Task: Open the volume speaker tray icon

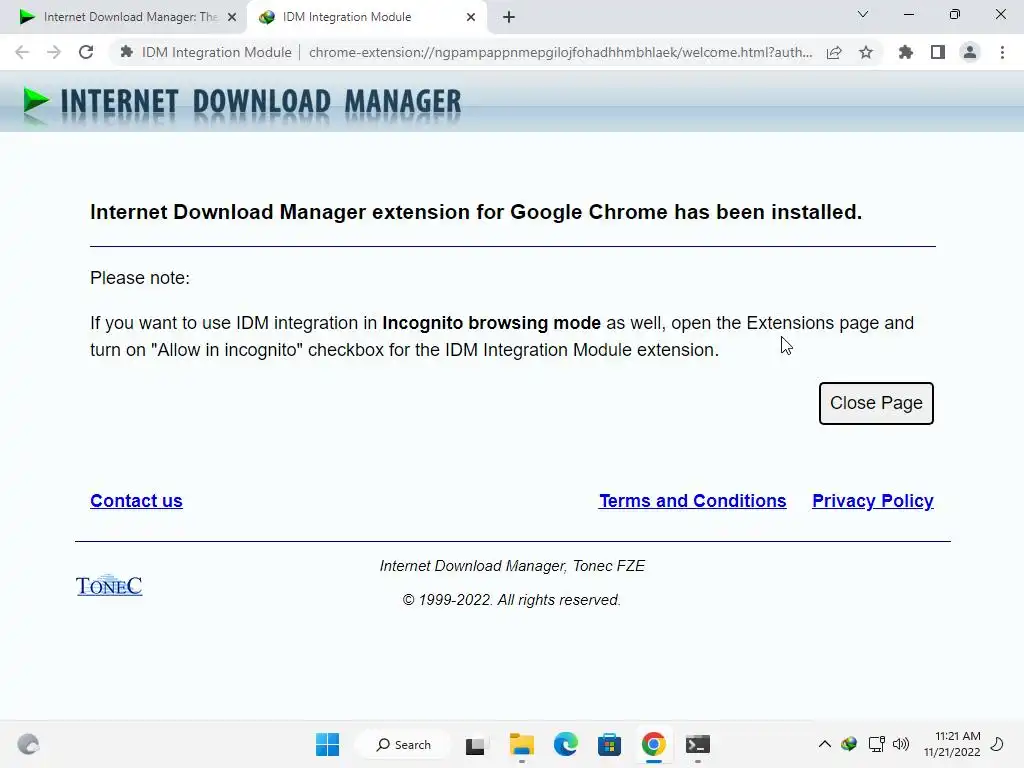Action: pyautogui.click(x=901, y=744)
